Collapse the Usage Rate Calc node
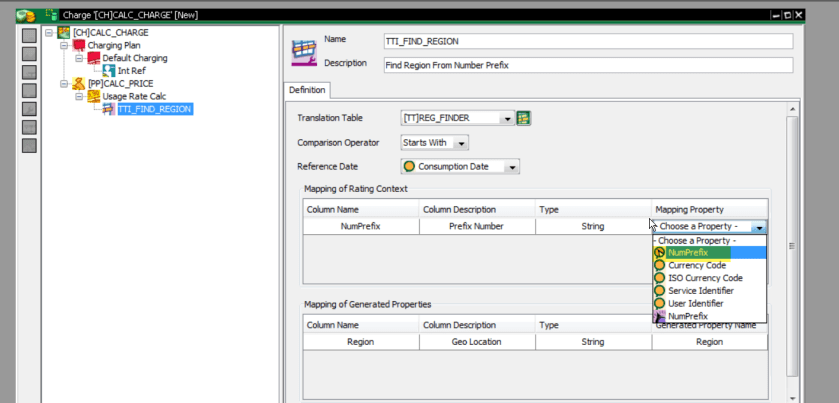 click(x=79, y=96)
